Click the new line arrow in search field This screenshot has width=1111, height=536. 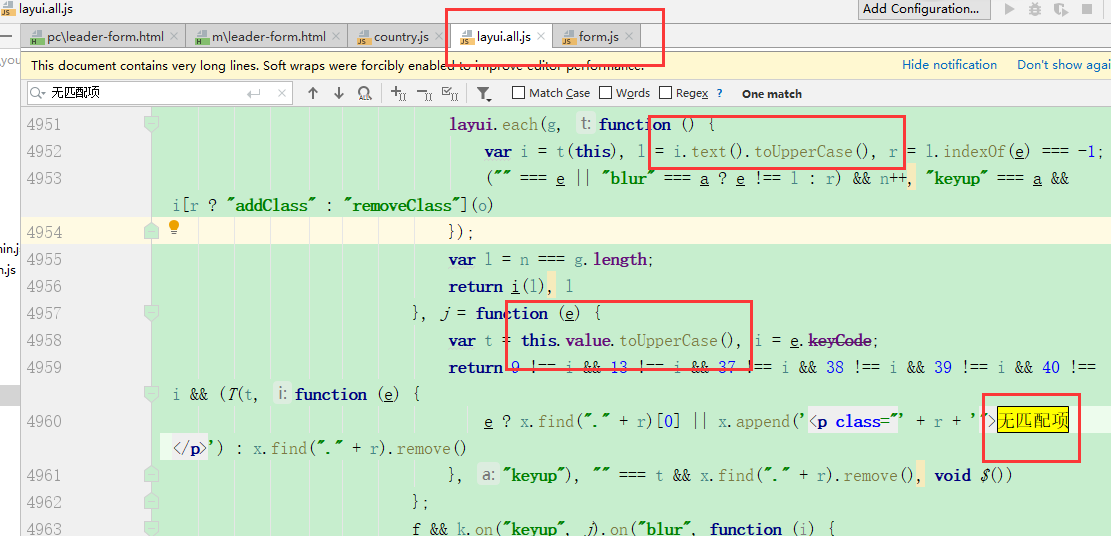click(254, 93)
